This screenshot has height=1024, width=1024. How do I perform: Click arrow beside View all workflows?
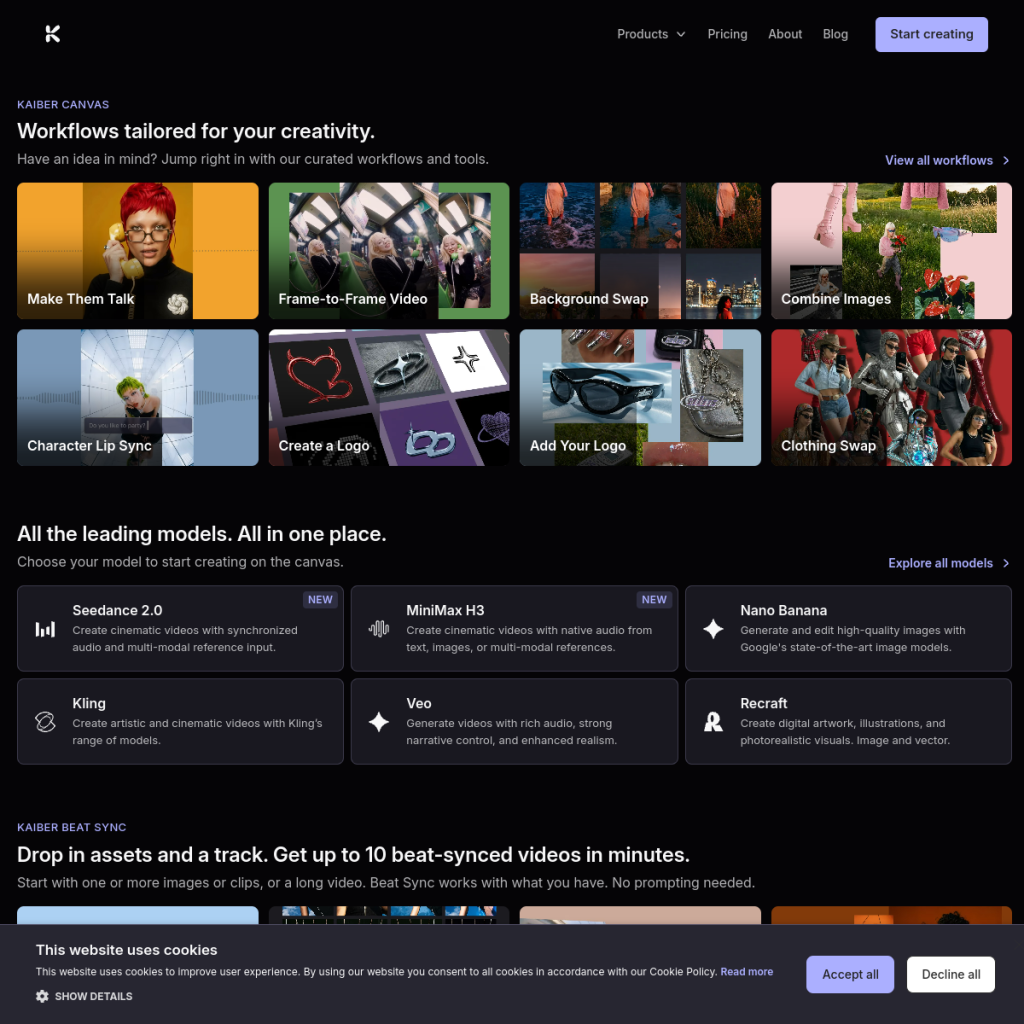(x=1006, y=161)
